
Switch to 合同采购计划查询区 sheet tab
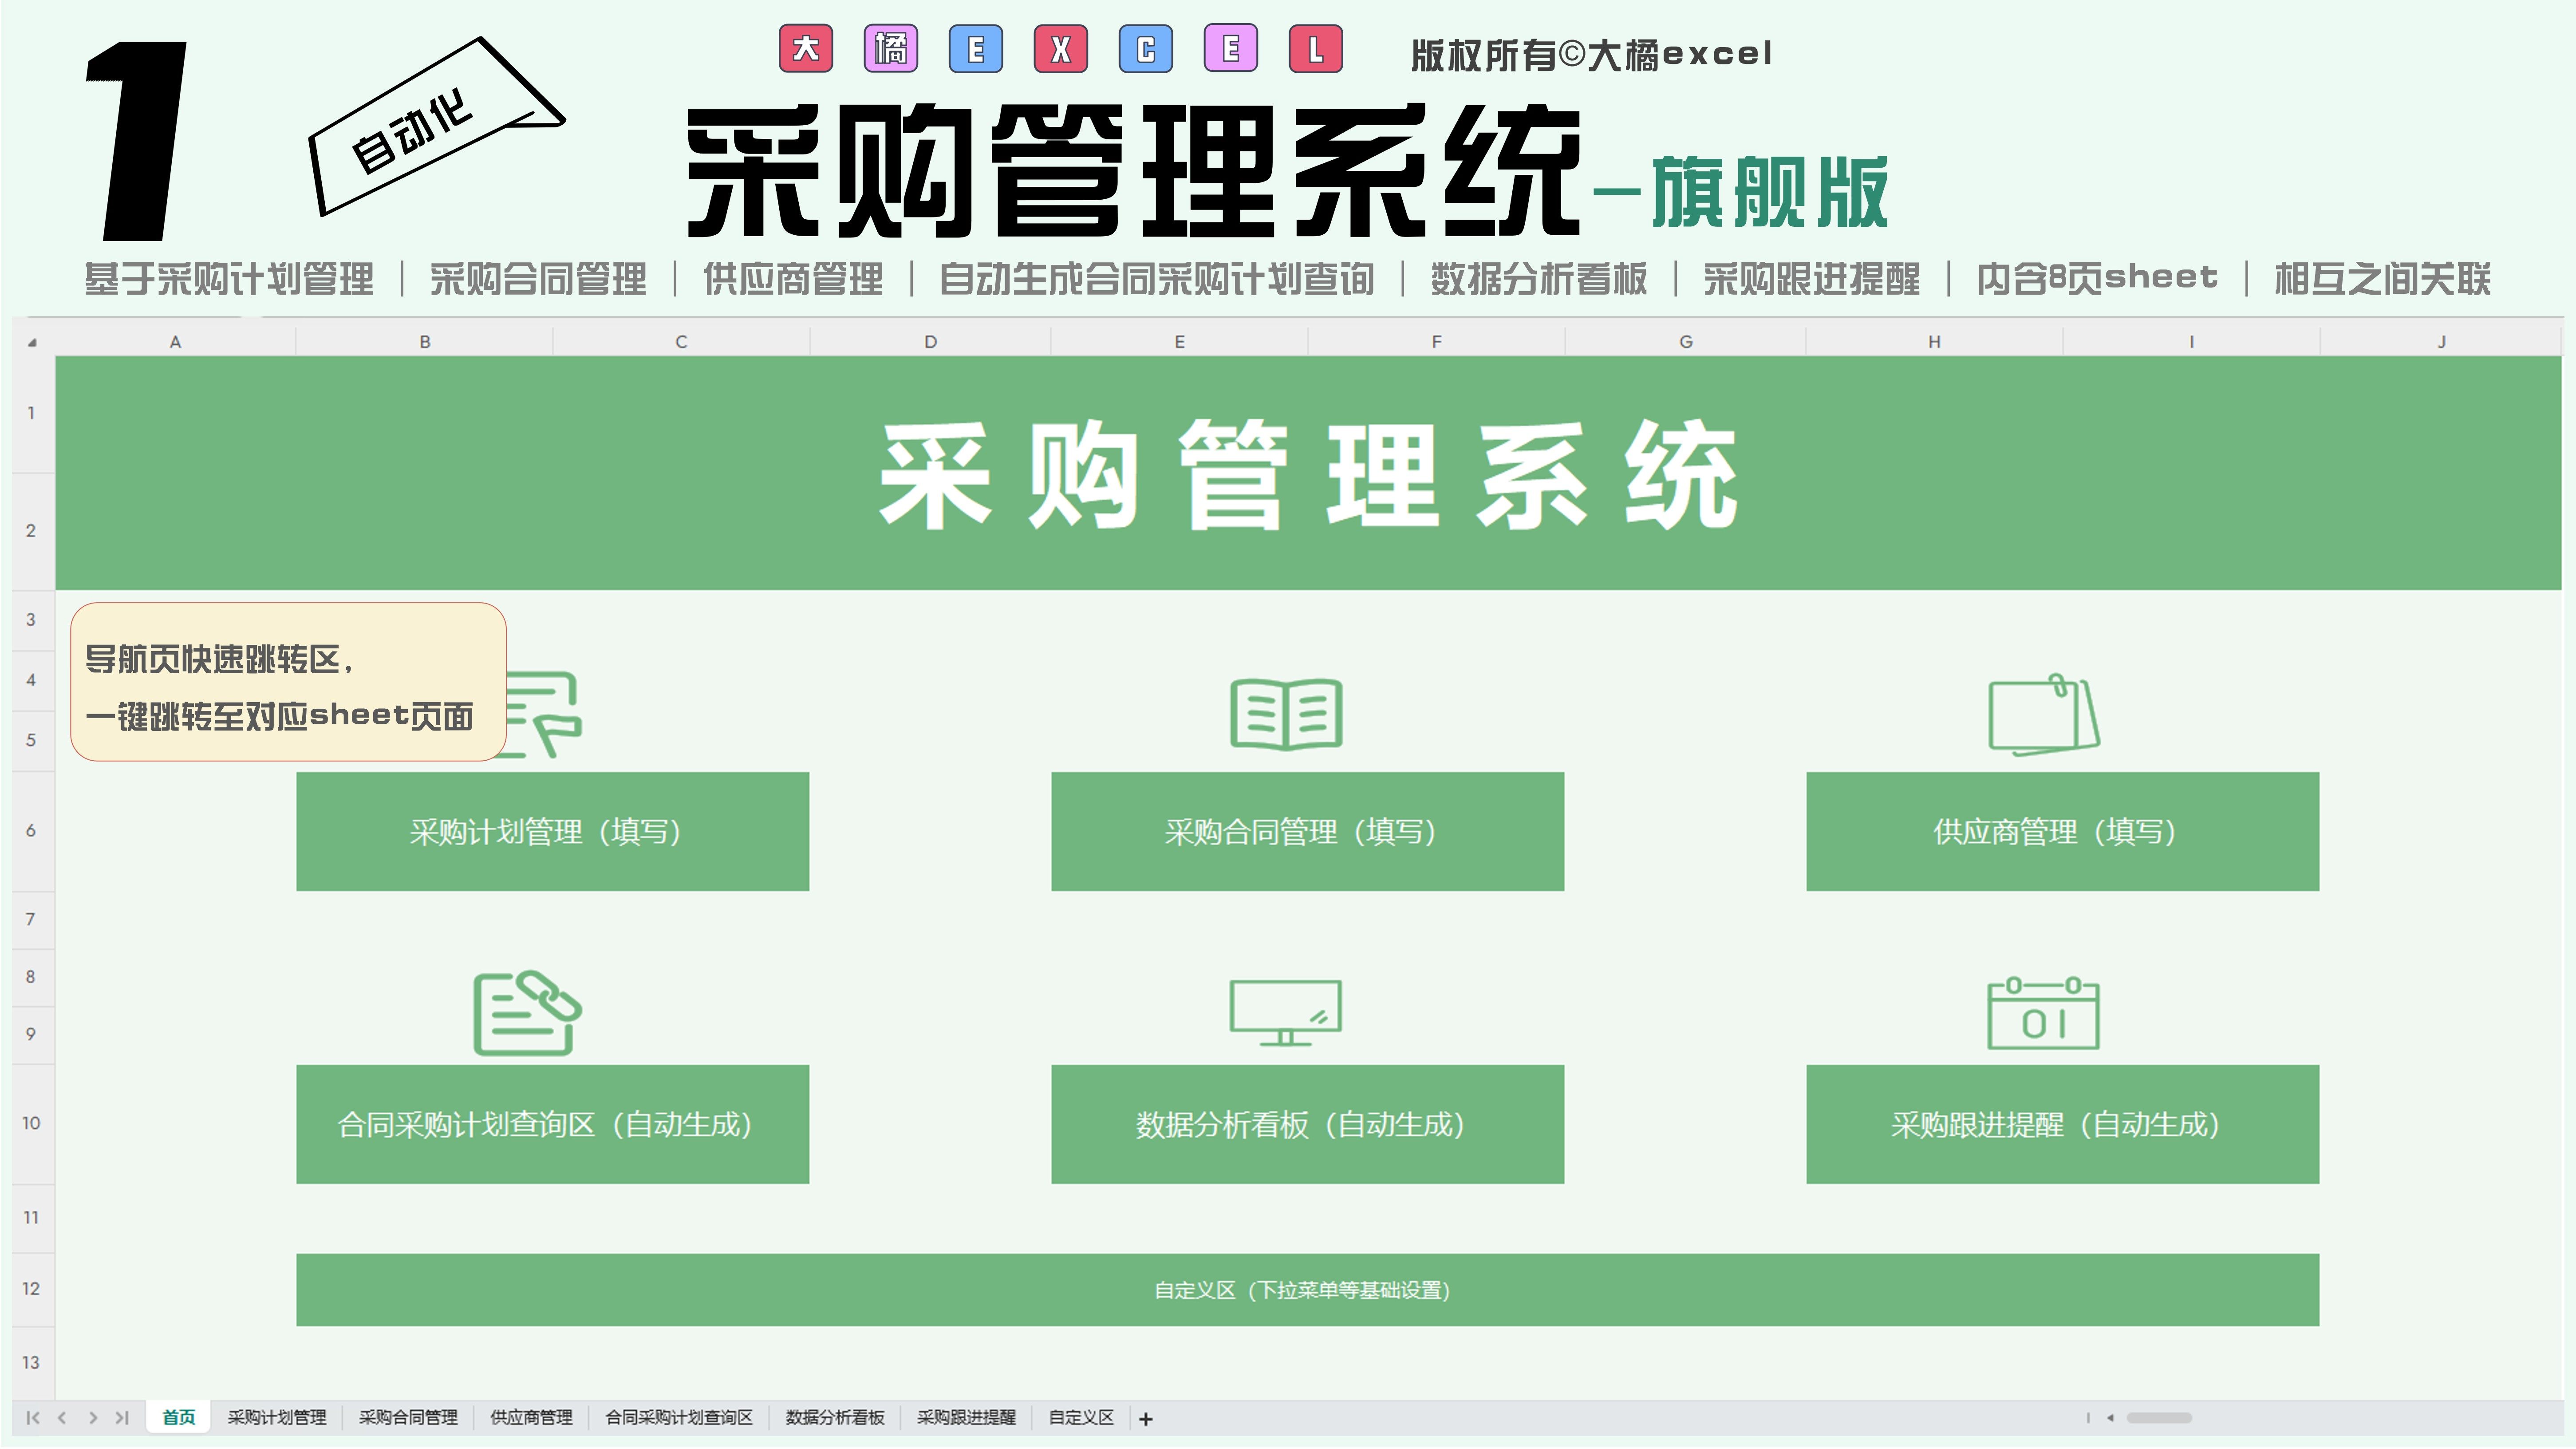tap(679, 1418)
